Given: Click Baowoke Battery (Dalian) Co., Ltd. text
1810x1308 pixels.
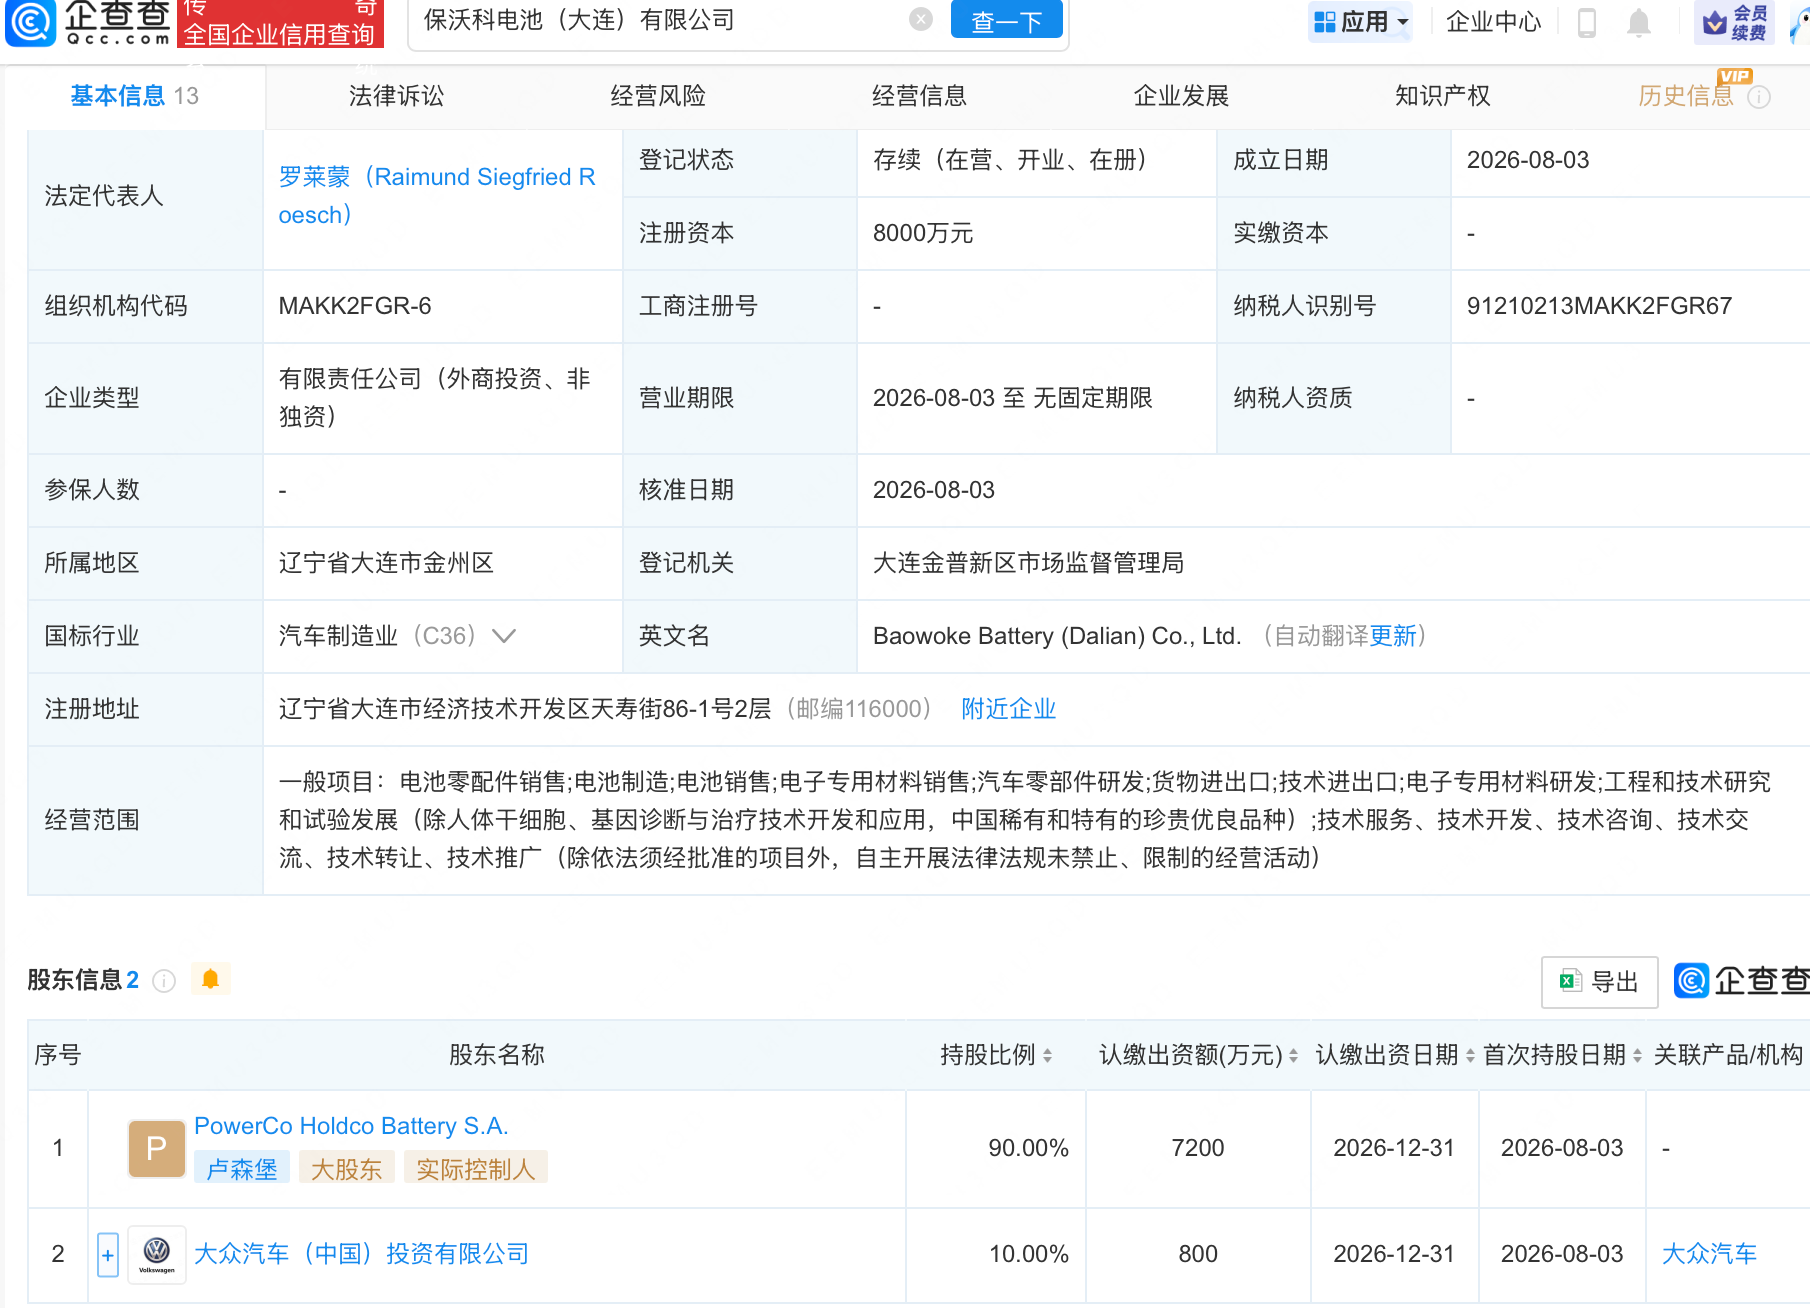Looking at the screenshot, I should (1057, 636).
